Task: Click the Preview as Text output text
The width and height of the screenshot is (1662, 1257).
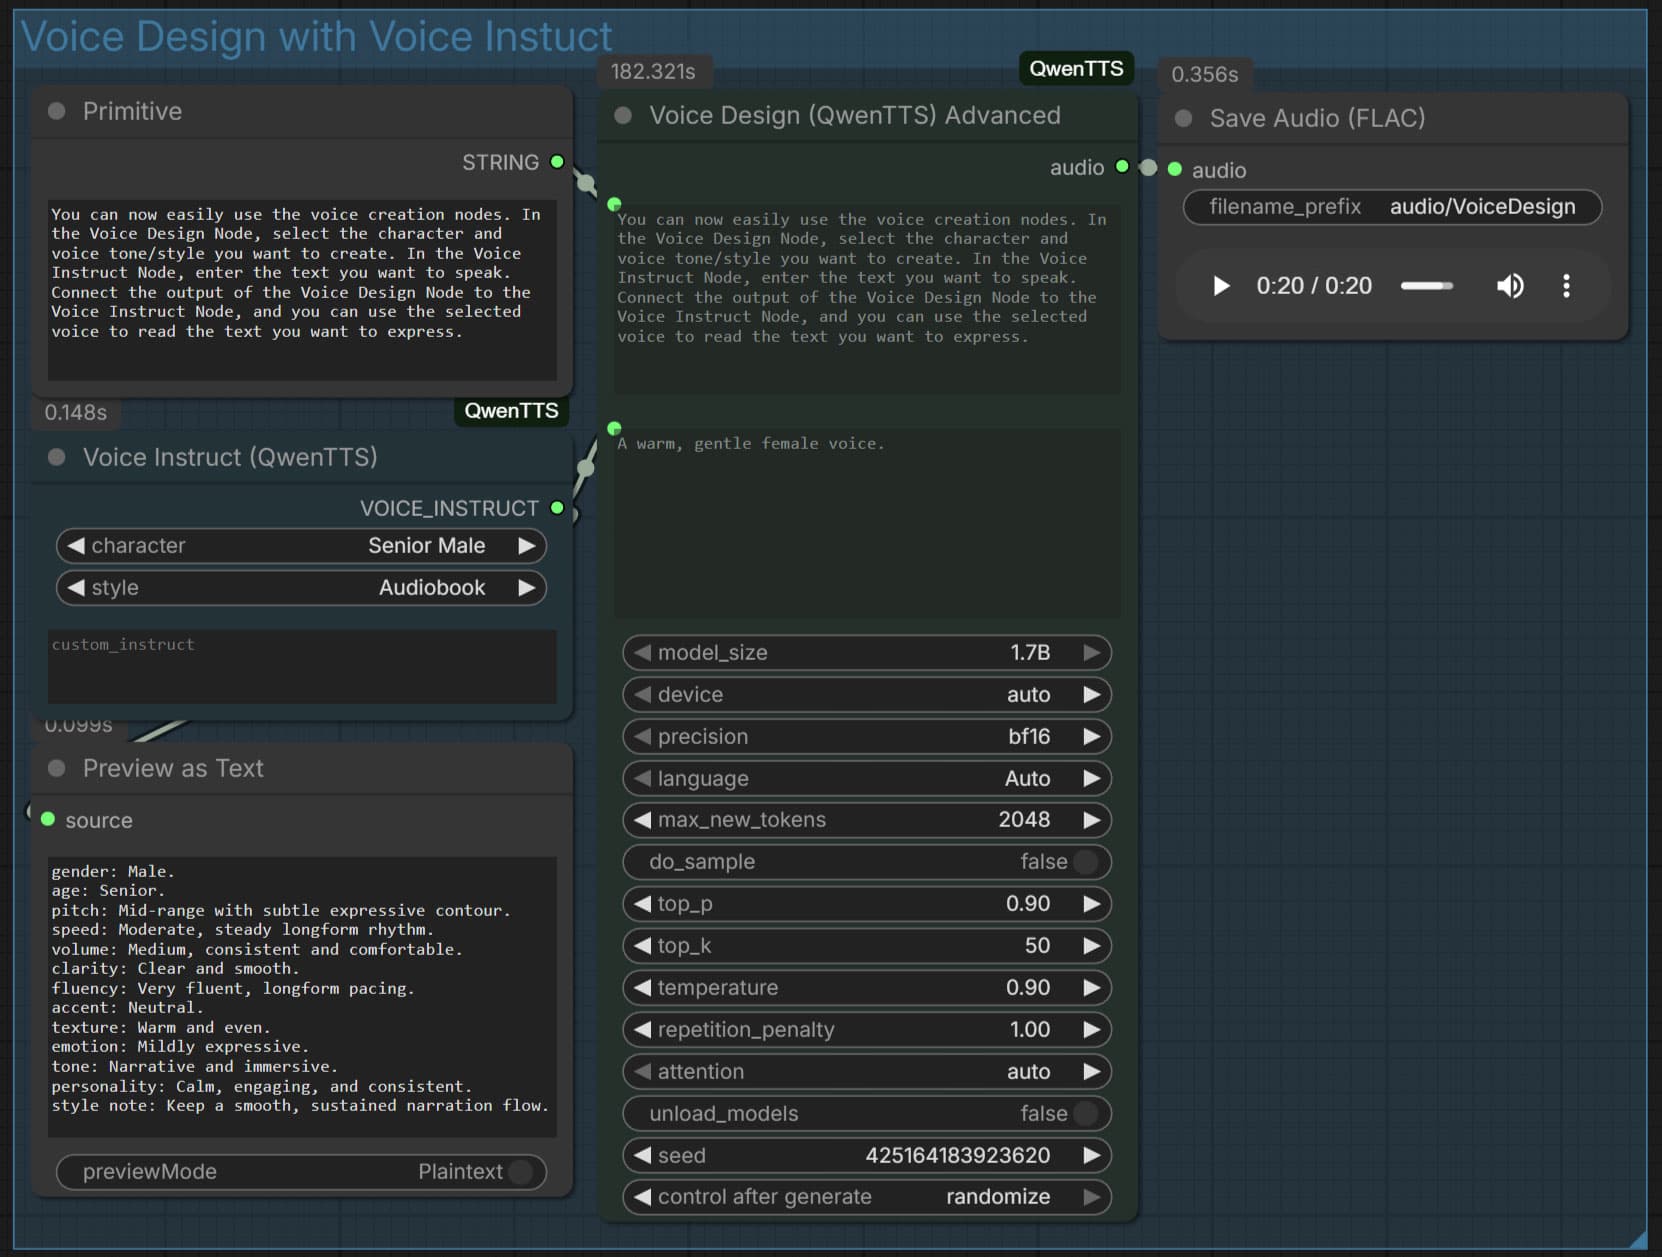Action: coord(302,997)
